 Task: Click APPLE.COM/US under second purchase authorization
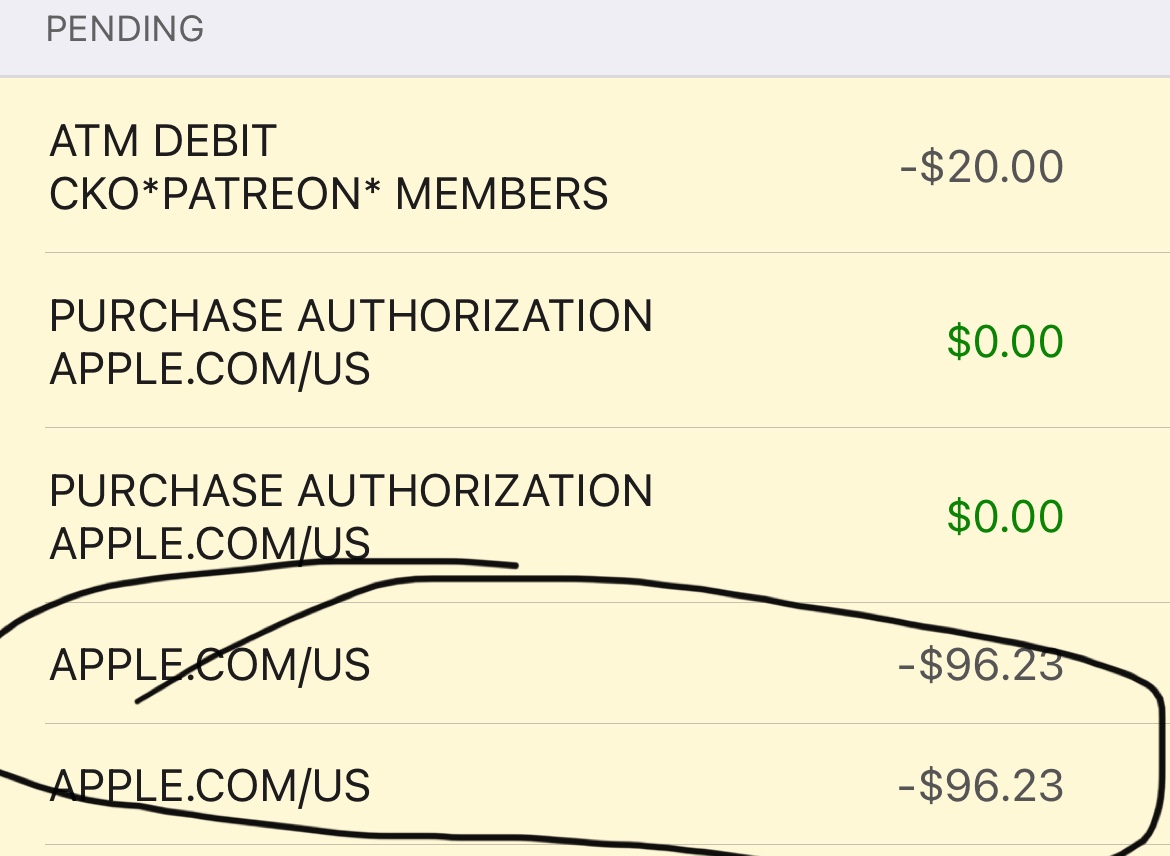pyautogui.click(x=210, y=543)
